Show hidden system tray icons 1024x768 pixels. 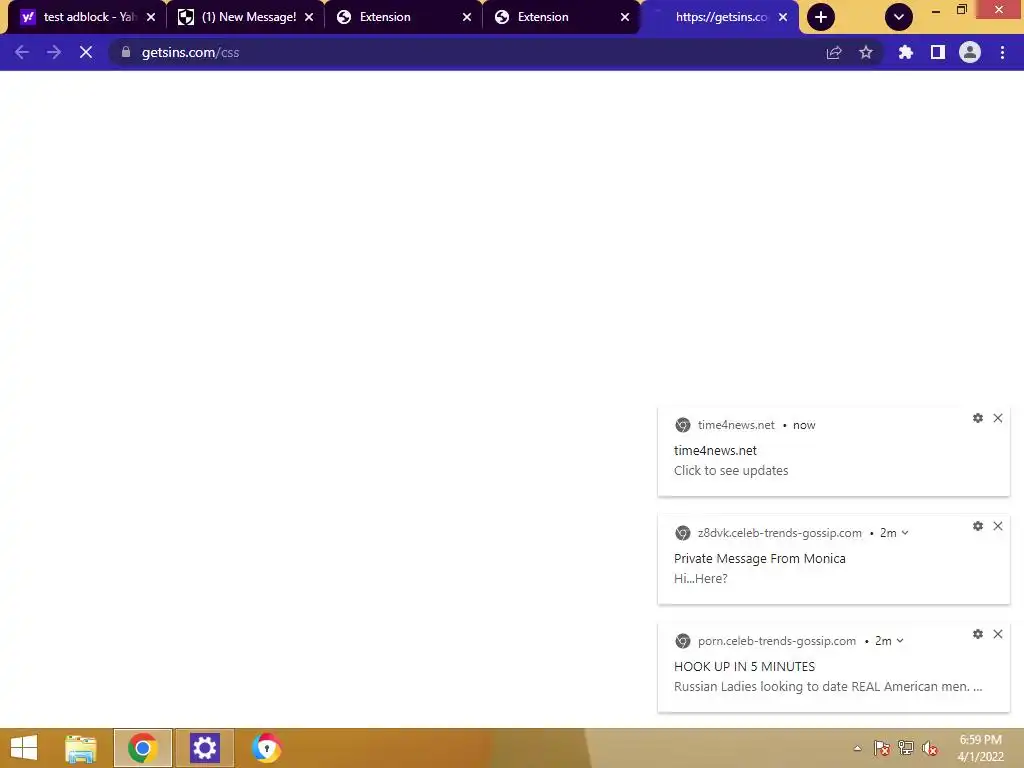857,748
